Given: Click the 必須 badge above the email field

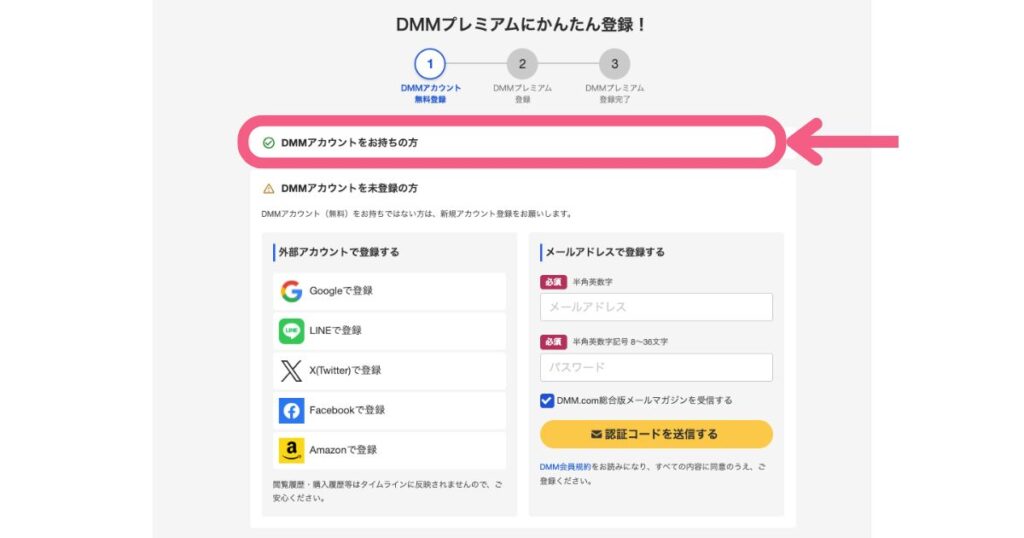Looking at the screenshot, I should coord(553,282).
